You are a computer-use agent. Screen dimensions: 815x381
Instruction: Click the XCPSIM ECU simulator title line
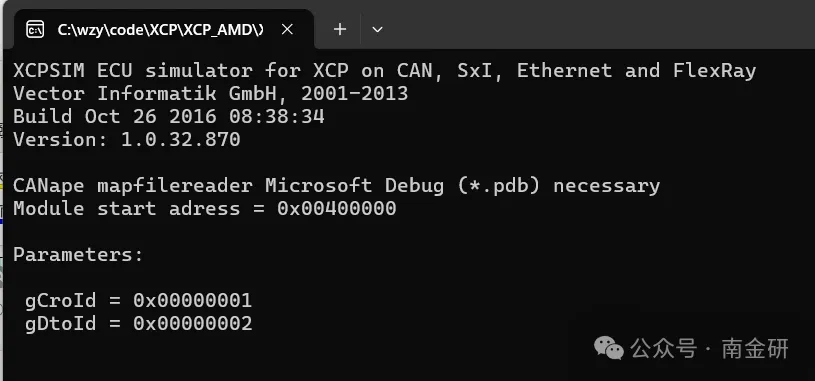click(x=385, y=70)
